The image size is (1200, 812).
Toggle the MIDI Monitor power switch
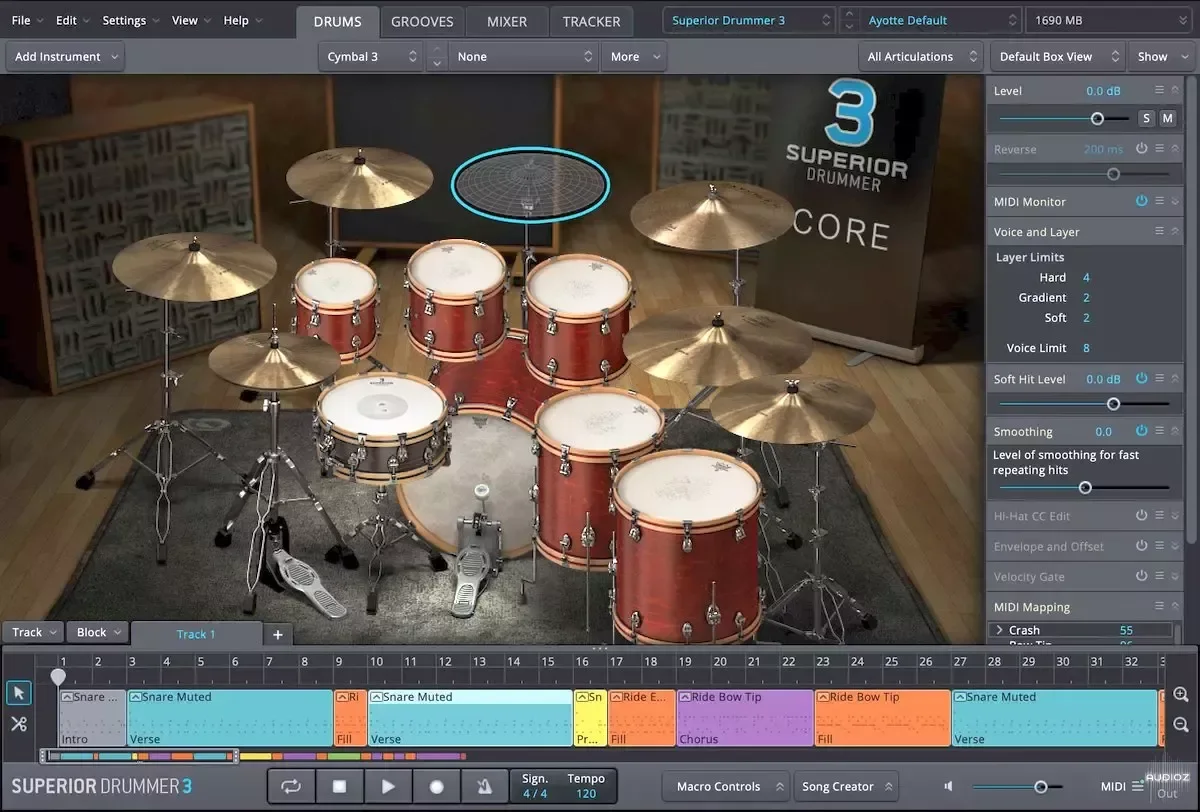pos(1141,201)
